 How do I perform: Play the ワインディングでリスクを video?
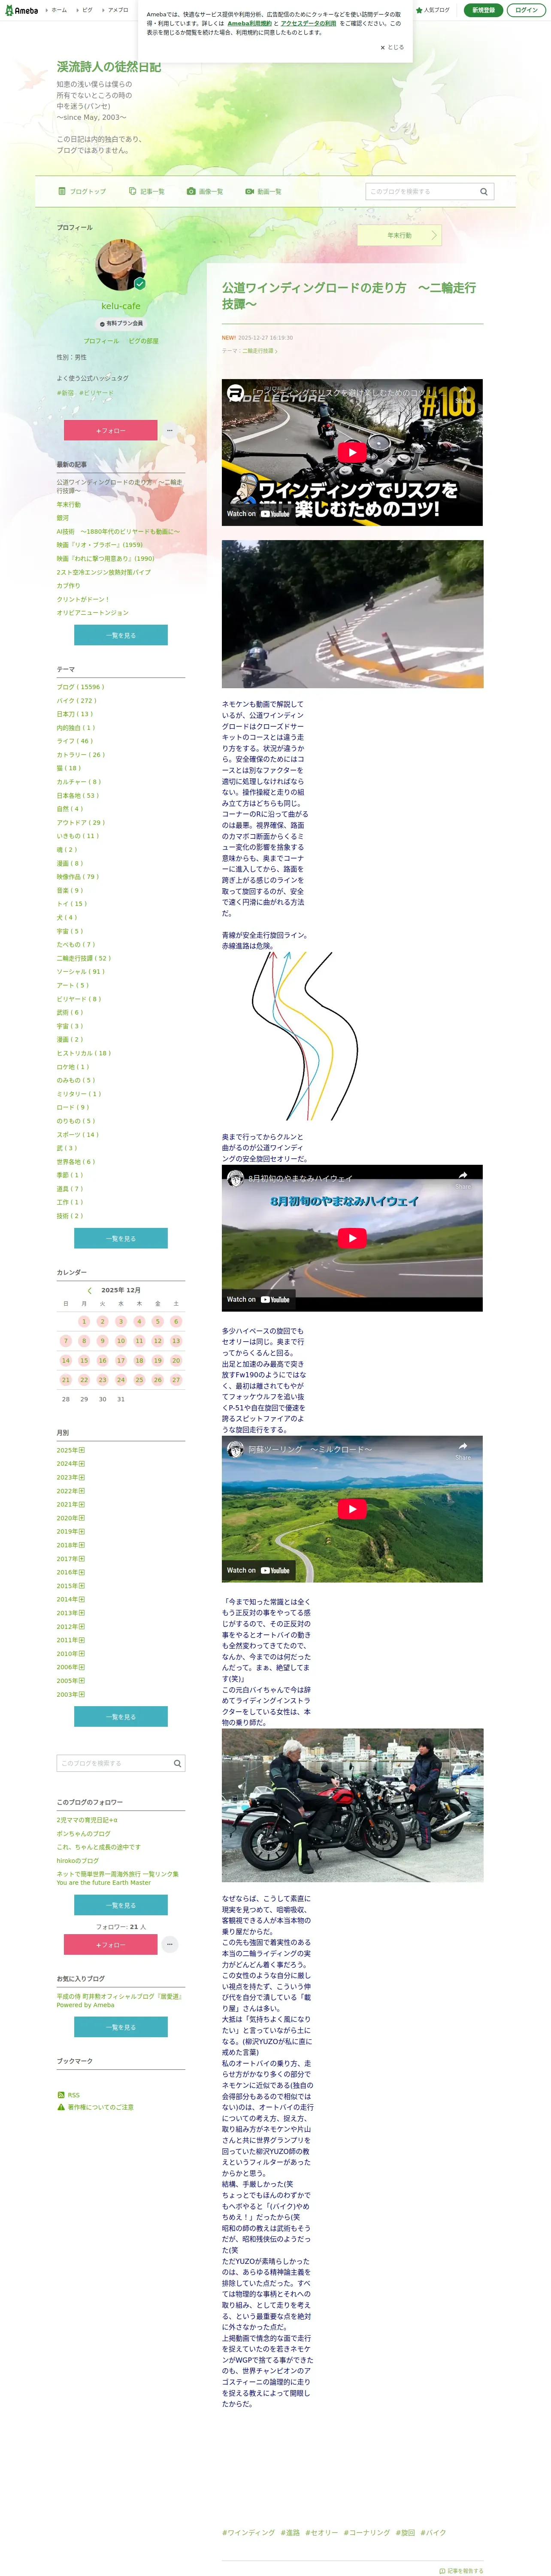352,452
